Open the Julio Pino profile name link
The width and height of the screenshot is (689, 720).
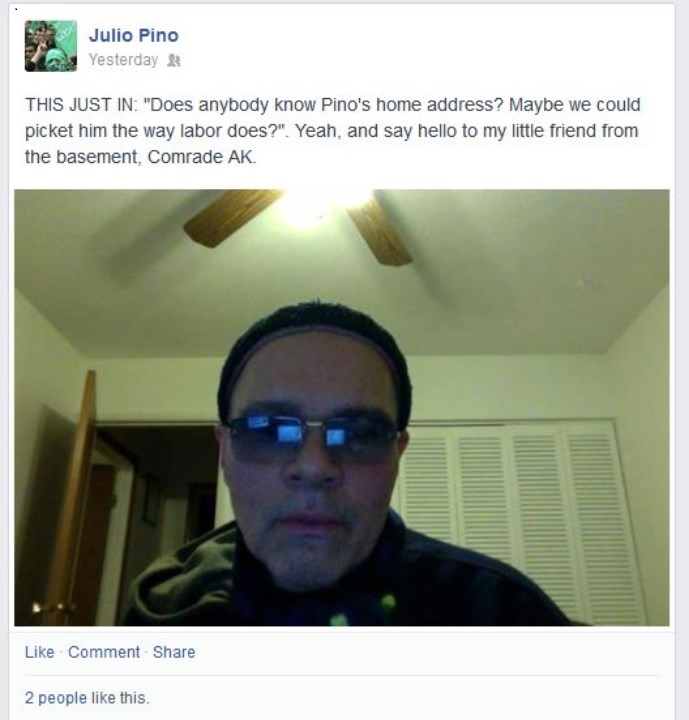[134, 35]
